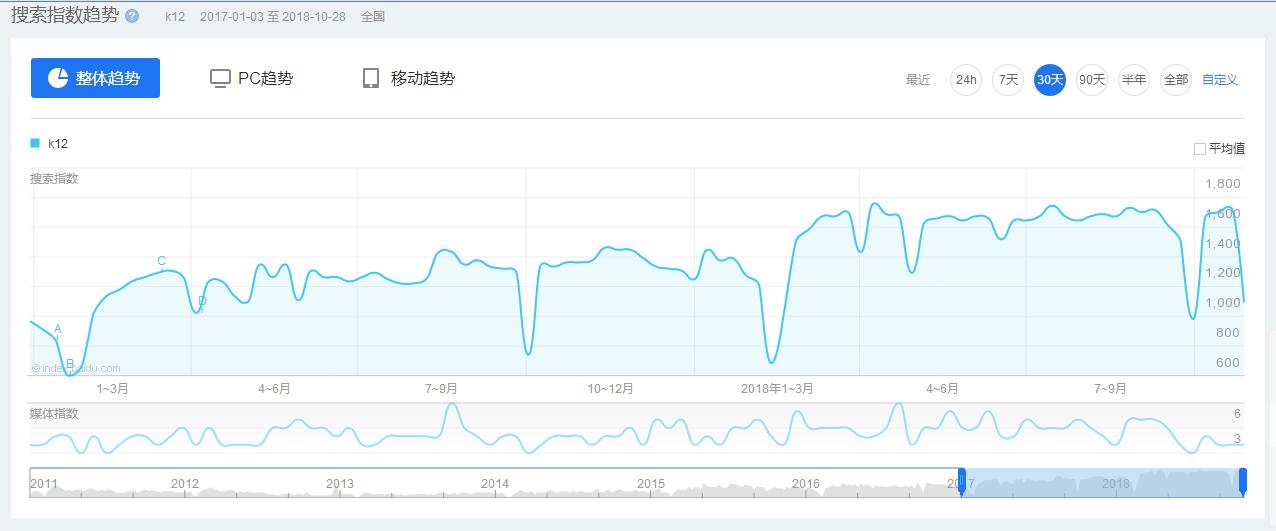The width and height of the screenshot is (1276, 531).
Task: Click news marker A on the chart
Action: pyautogui.click(x=57, y=329)
